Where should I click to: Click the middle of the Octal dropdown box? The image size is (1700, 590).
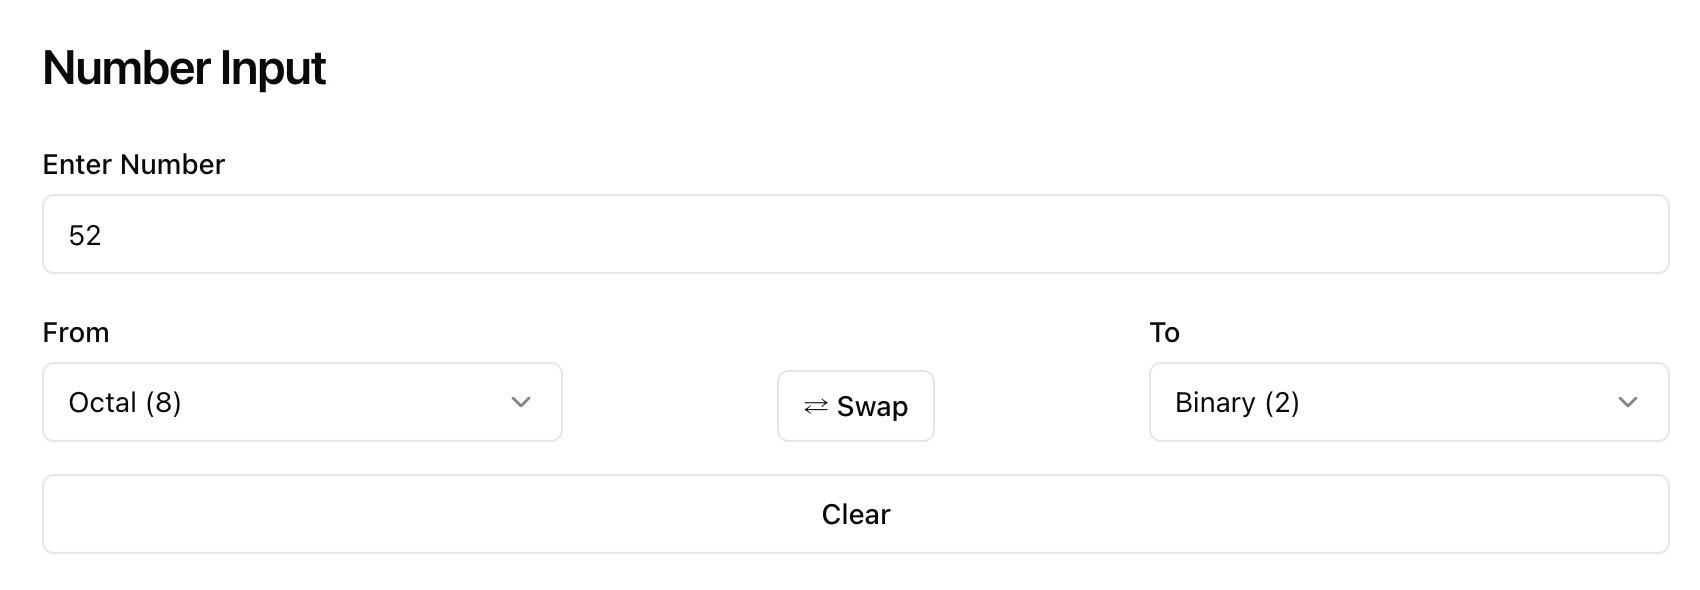point(302,402)
